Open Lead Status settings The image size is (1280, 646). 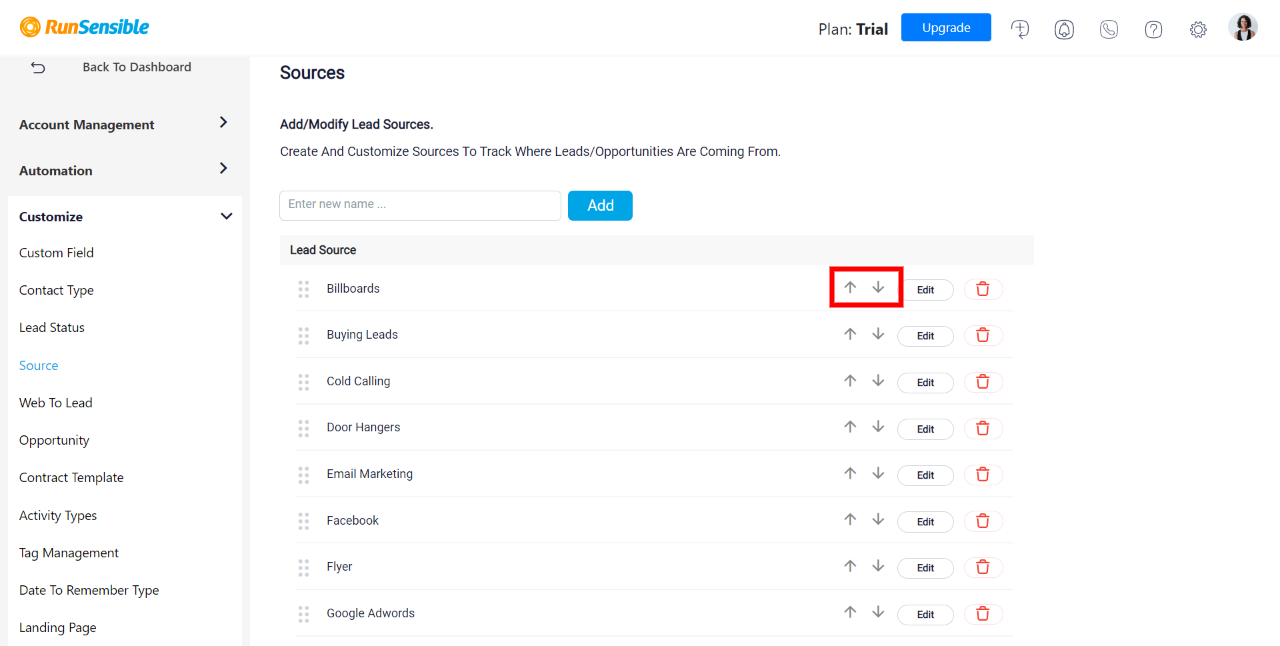pyautogui.click(x=52, y=327)
